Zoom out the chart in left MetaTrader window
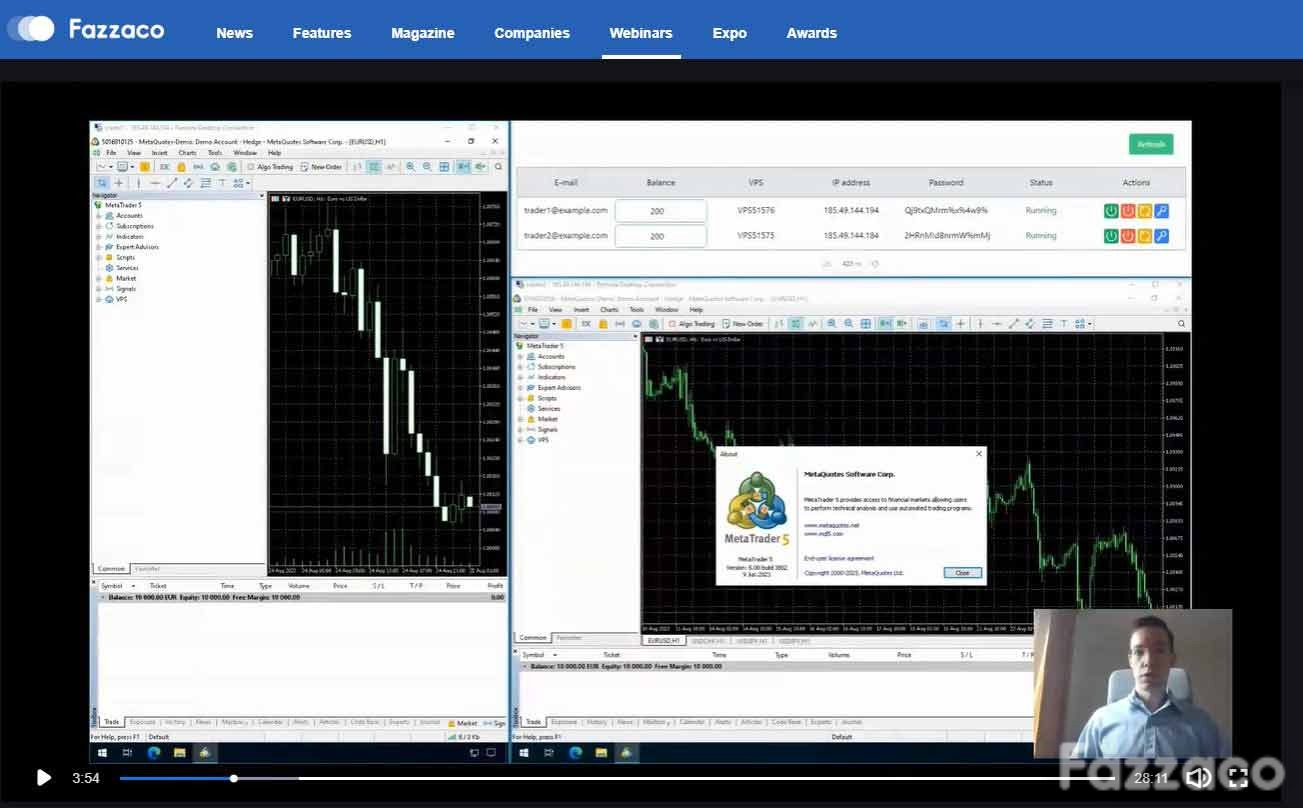The width and height of the screenshot is (1303, 808). pos(427,167)
